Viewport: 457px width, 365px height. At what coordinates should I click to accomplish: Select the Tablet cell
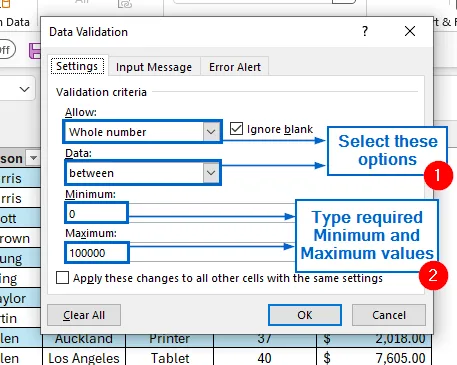169,358
